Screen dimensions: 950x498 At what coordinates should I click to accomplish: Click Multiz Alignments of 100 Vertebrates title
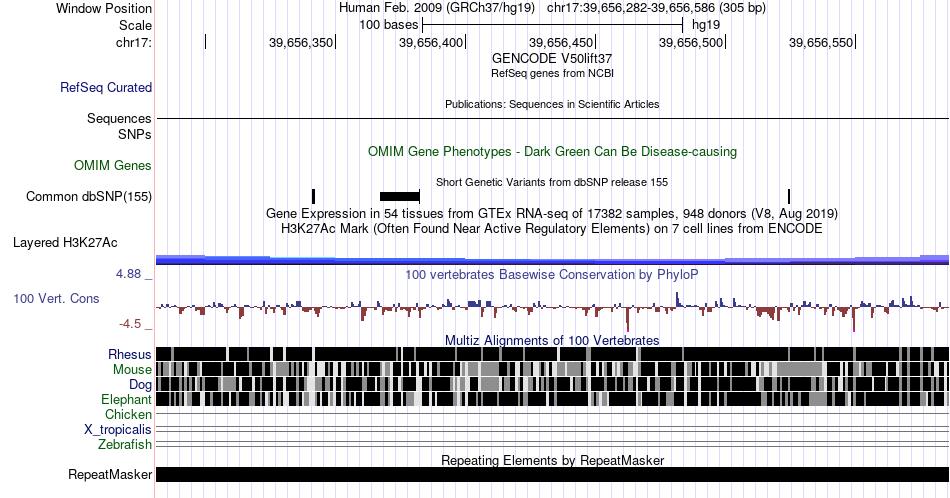click(552, 340)
